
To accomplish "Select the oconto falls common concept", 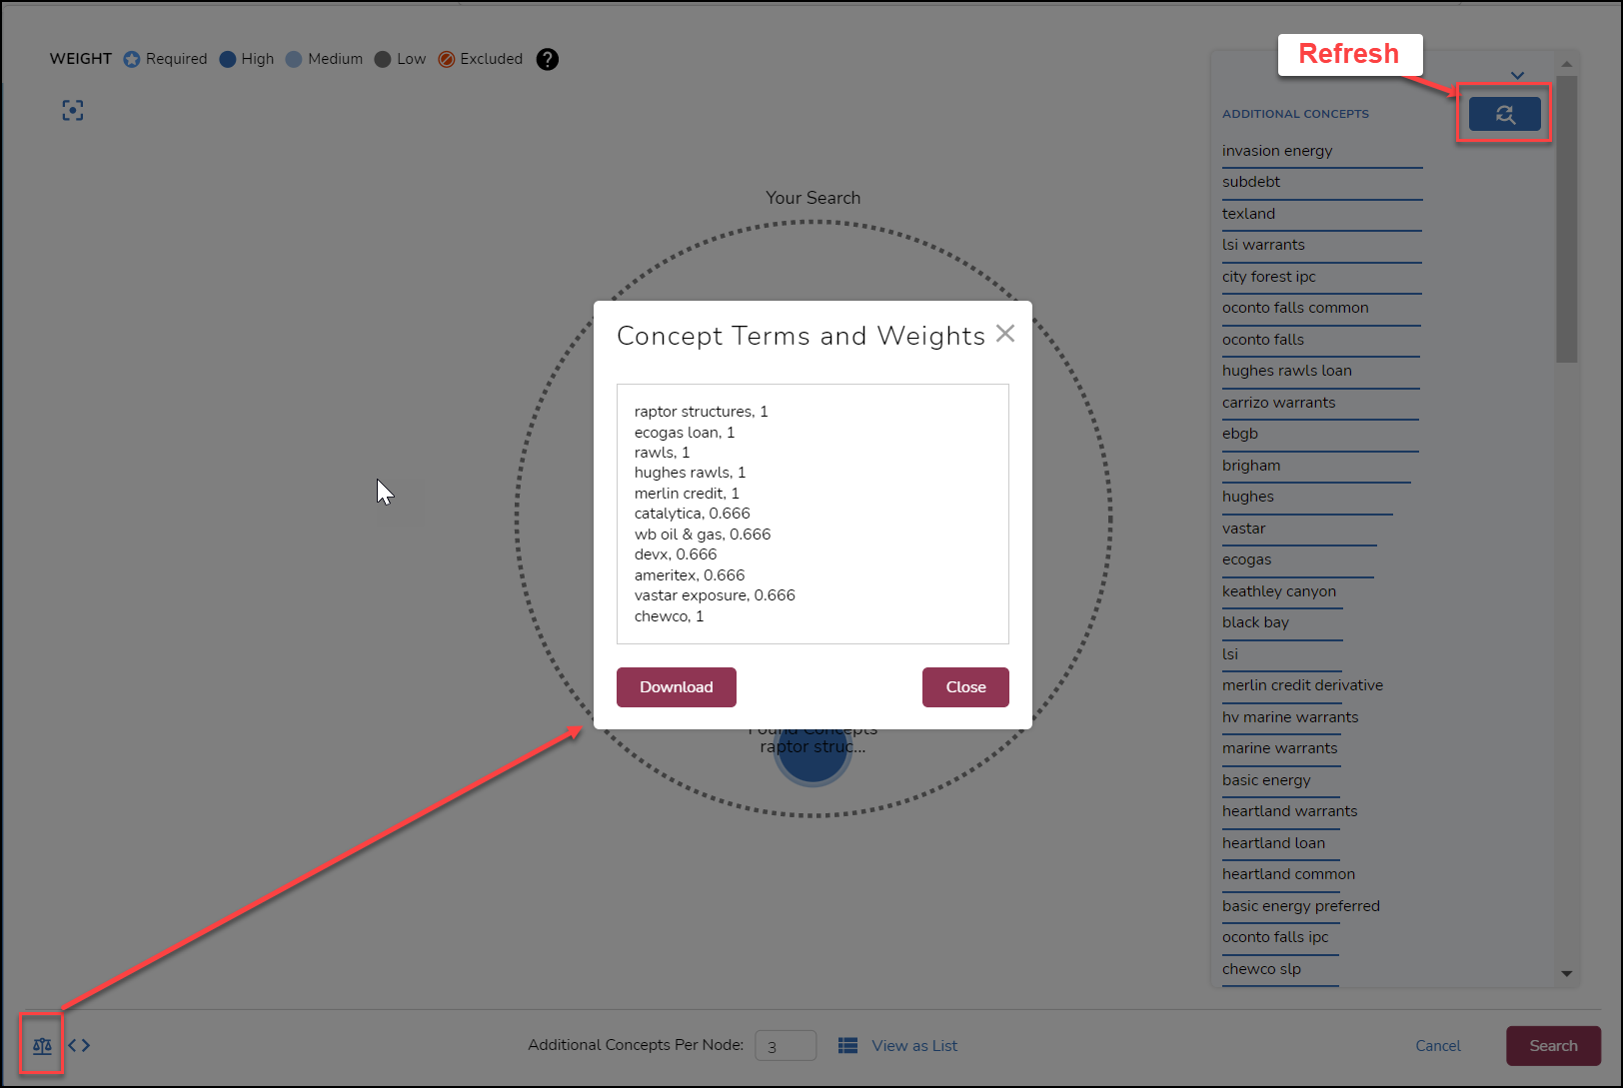I will (1295, 308).
